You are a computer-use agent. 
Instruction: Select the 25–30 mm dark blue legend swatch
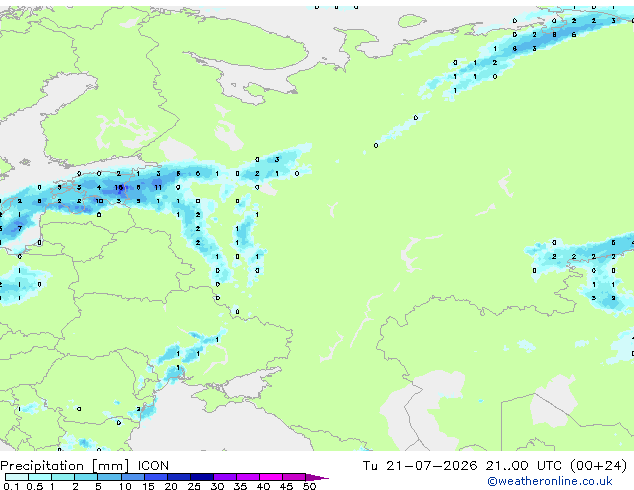[x=202, y=477]
